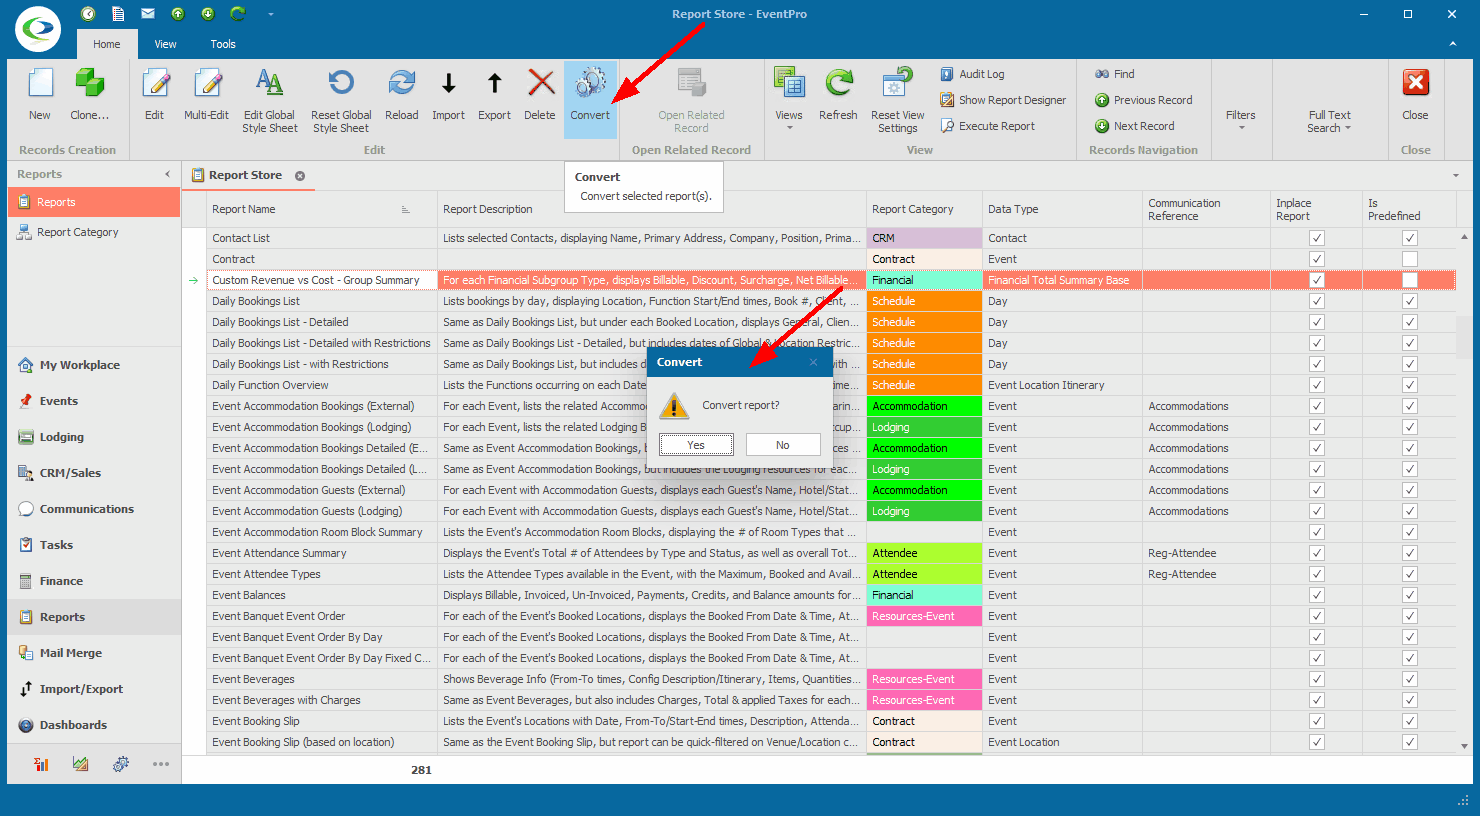The height and width of the screenshot is (816, 1480).
Task: Click the red Delete icon
Action: 541,84
